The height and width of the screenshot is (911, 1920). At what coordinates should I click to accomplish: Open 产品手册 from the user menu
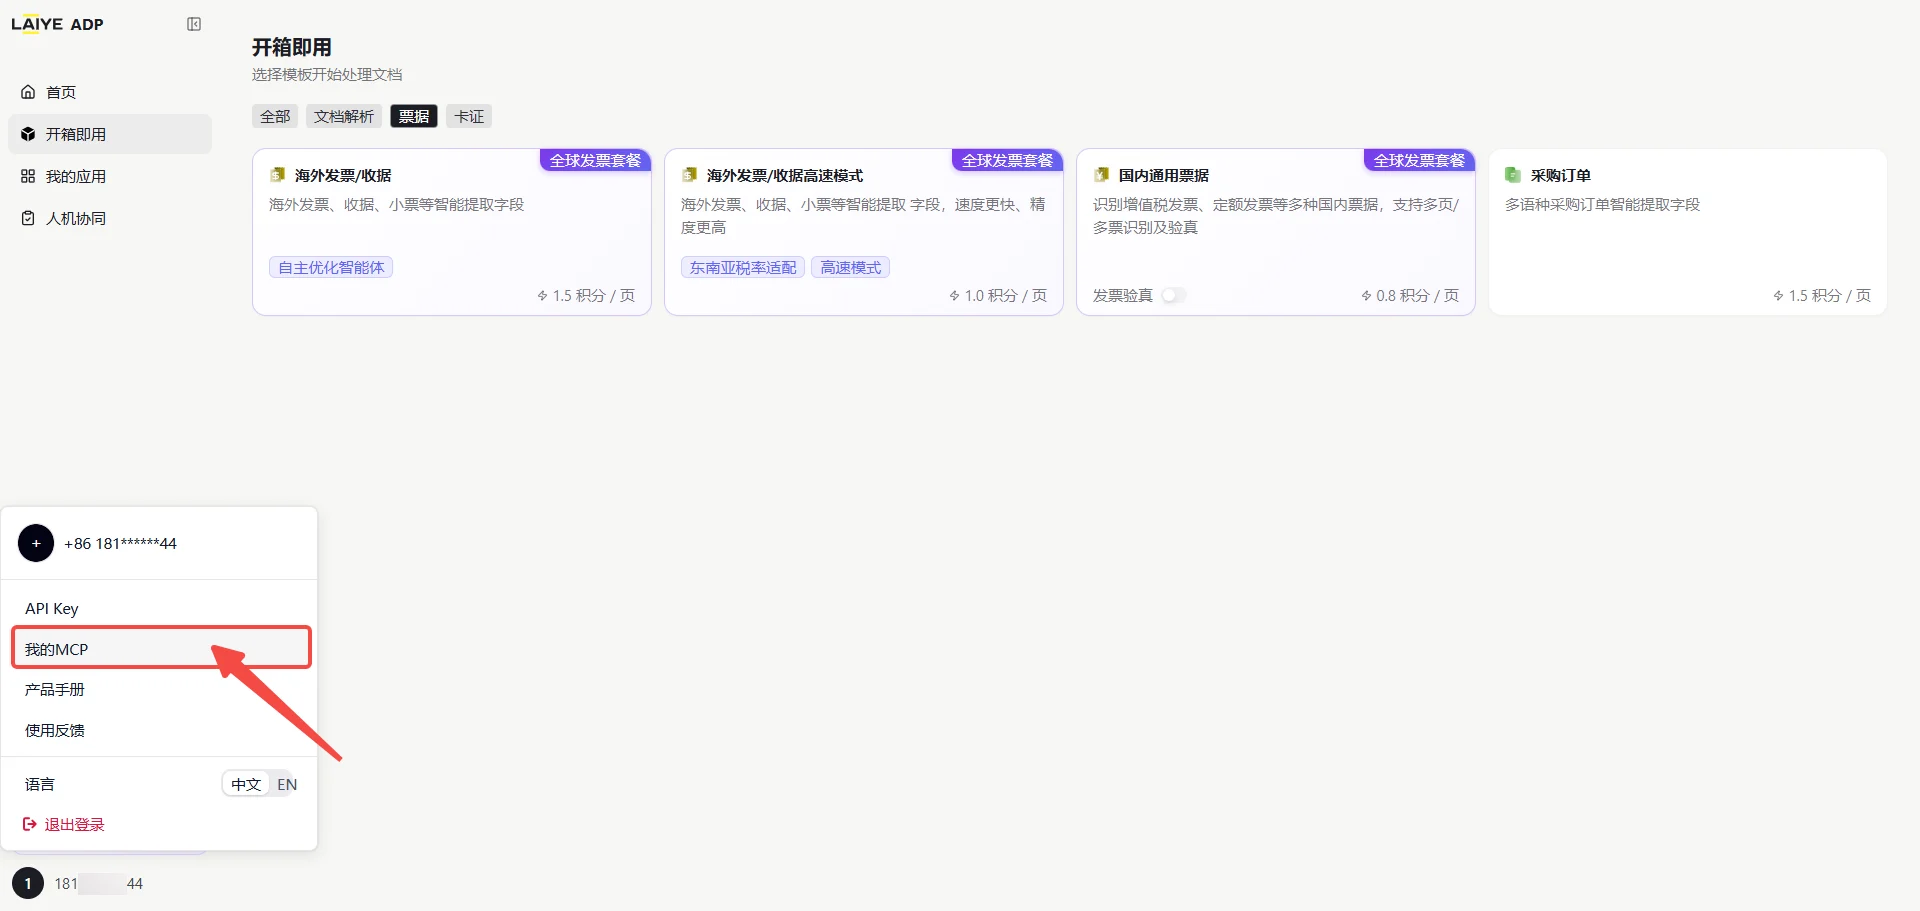click(160, 689)
